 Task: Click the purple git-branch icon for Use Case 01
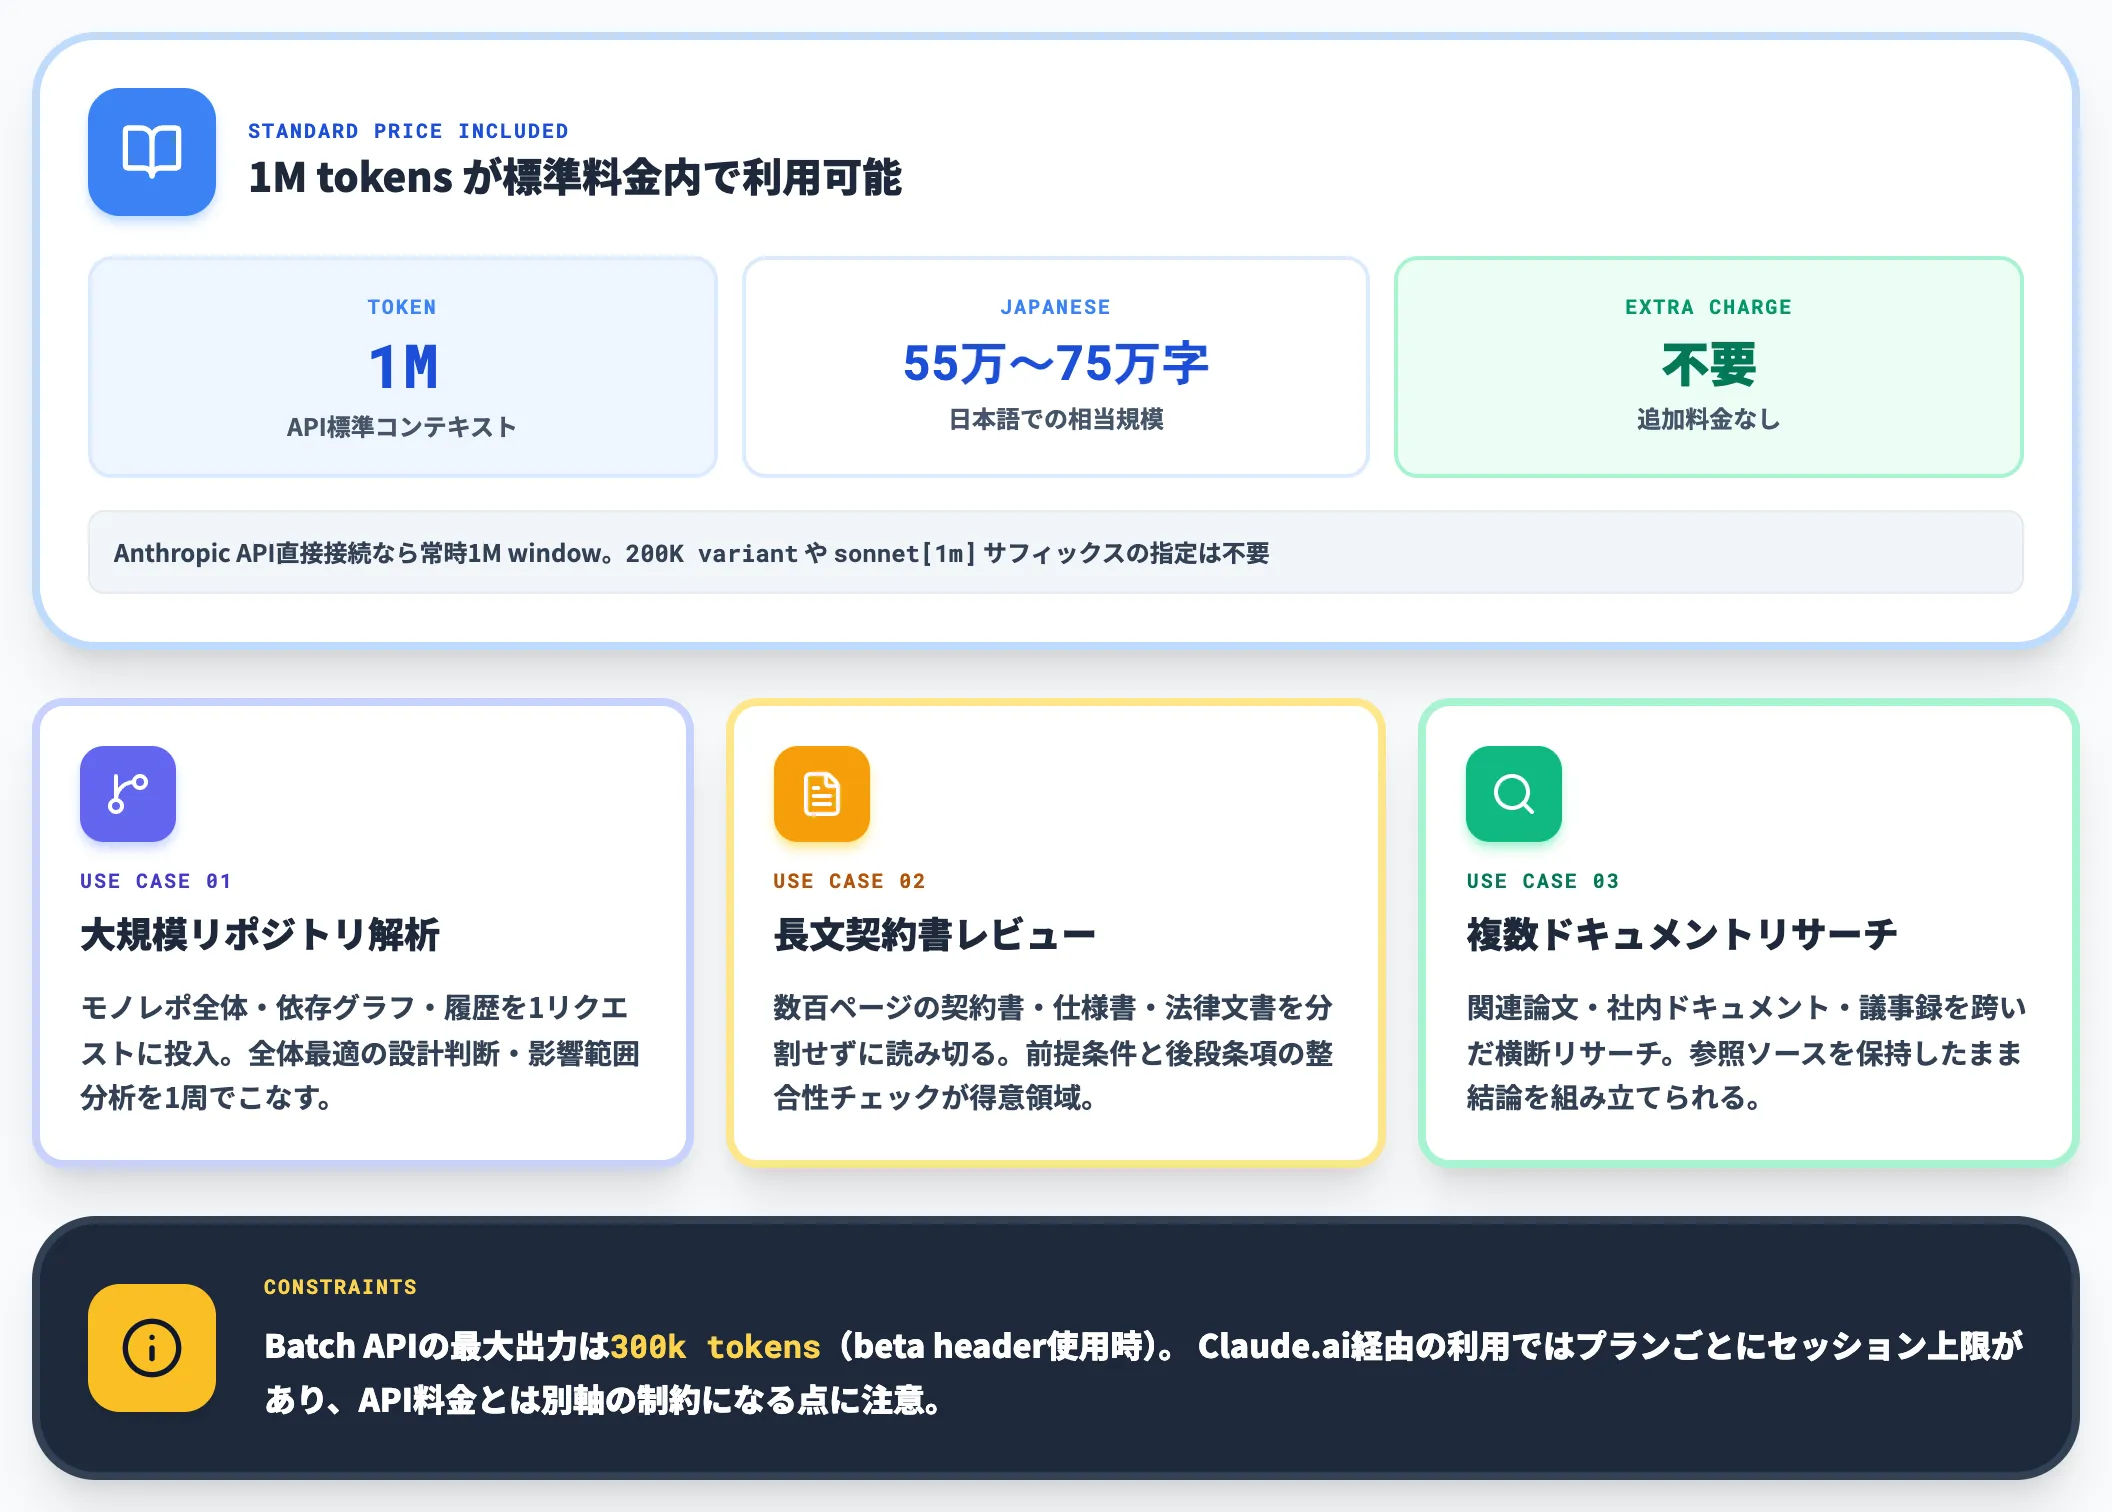point(128,794)
